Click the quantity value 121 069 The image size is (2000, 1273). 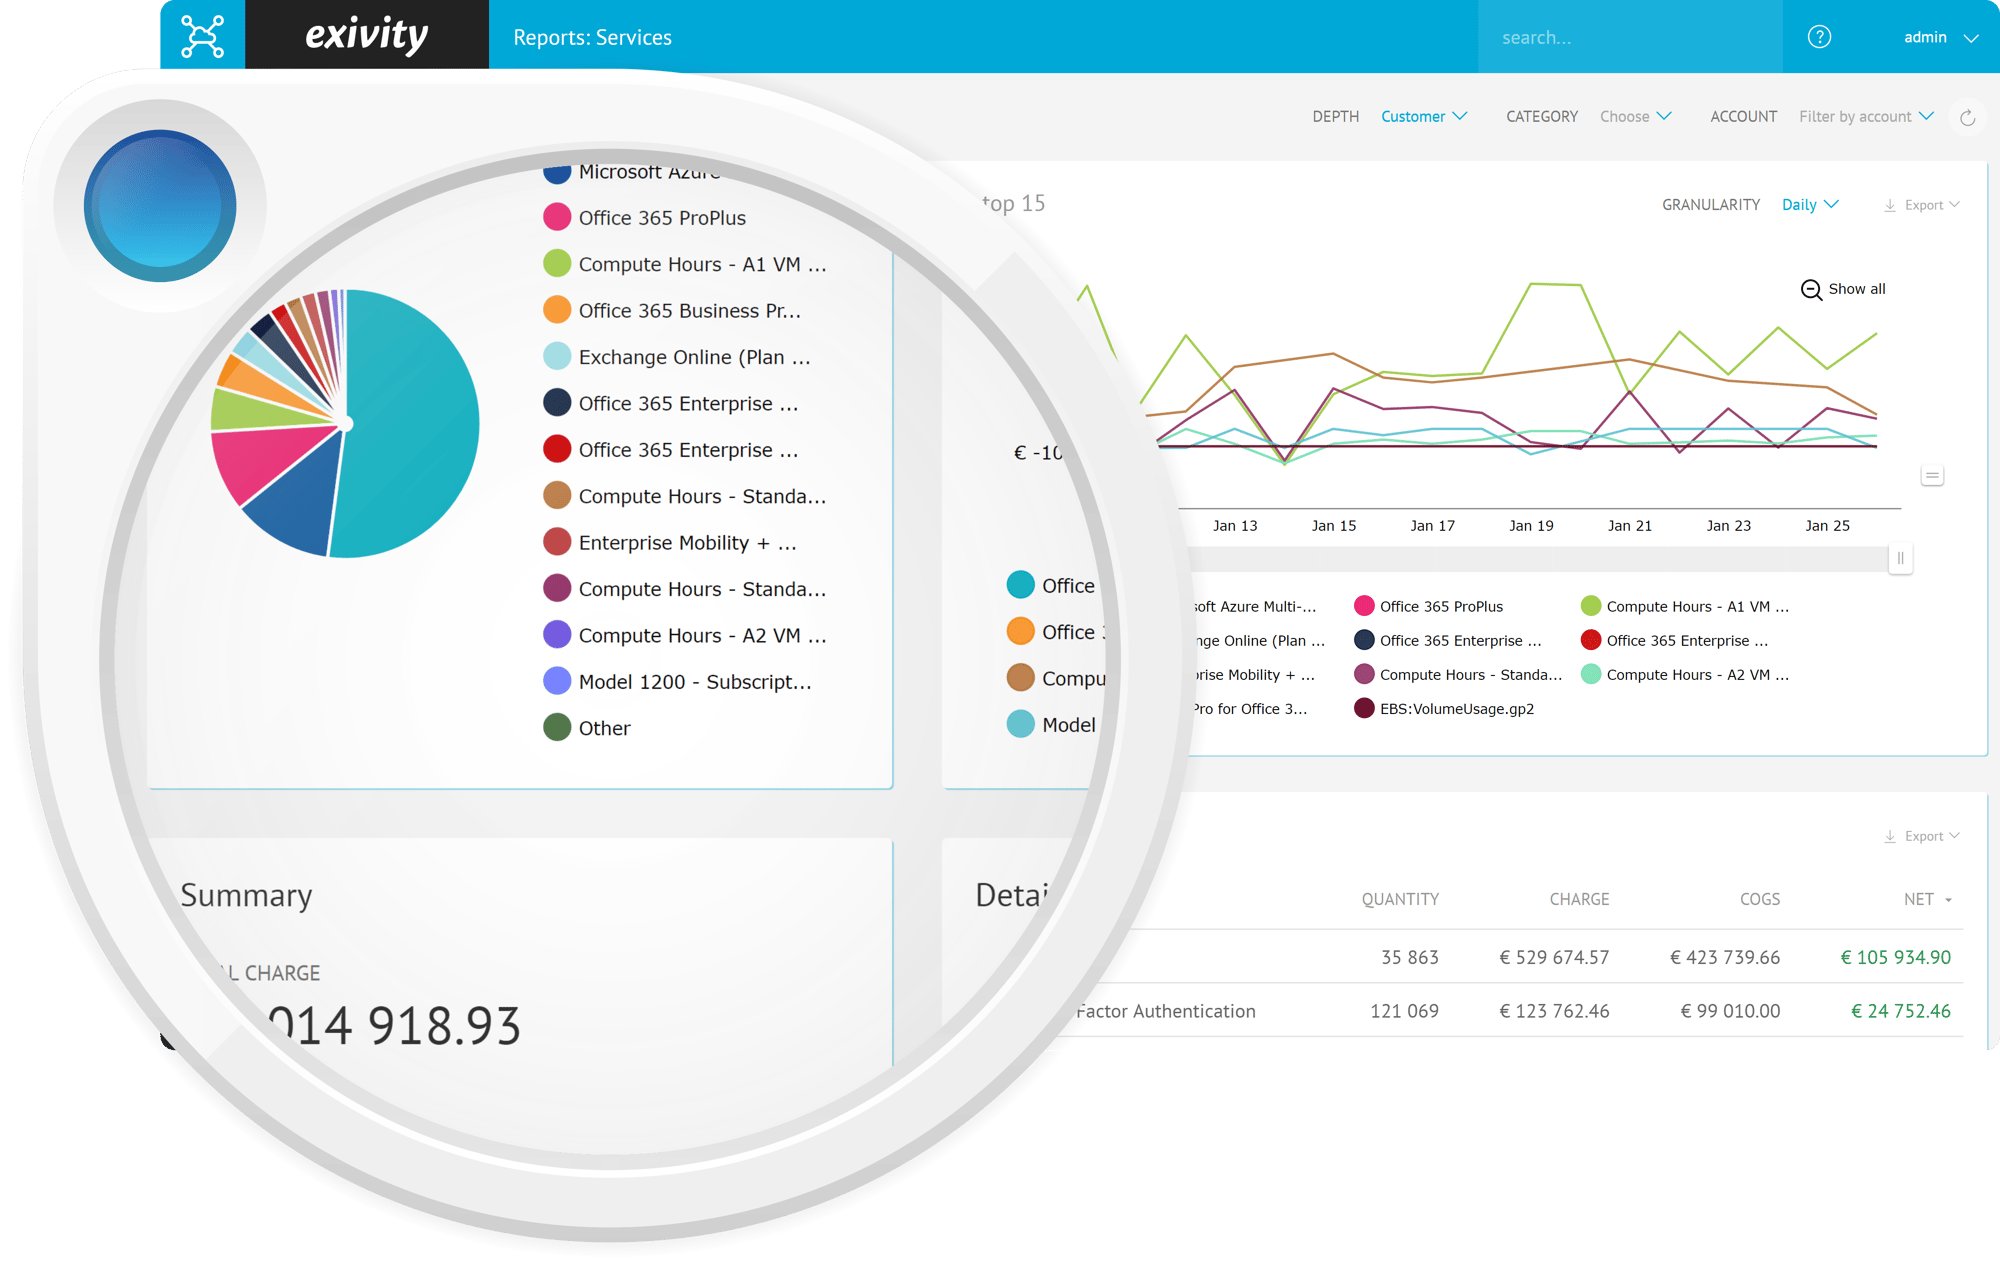click(x=1404, y=1011)
